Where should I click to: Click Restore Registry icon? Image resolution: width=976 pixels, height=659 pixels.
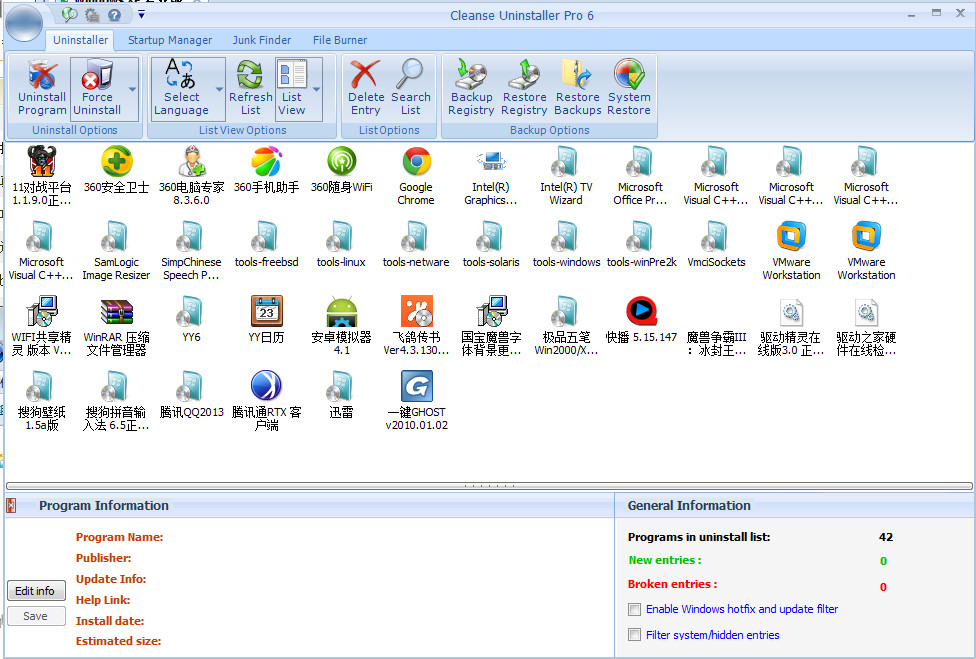tap(524, 74)
